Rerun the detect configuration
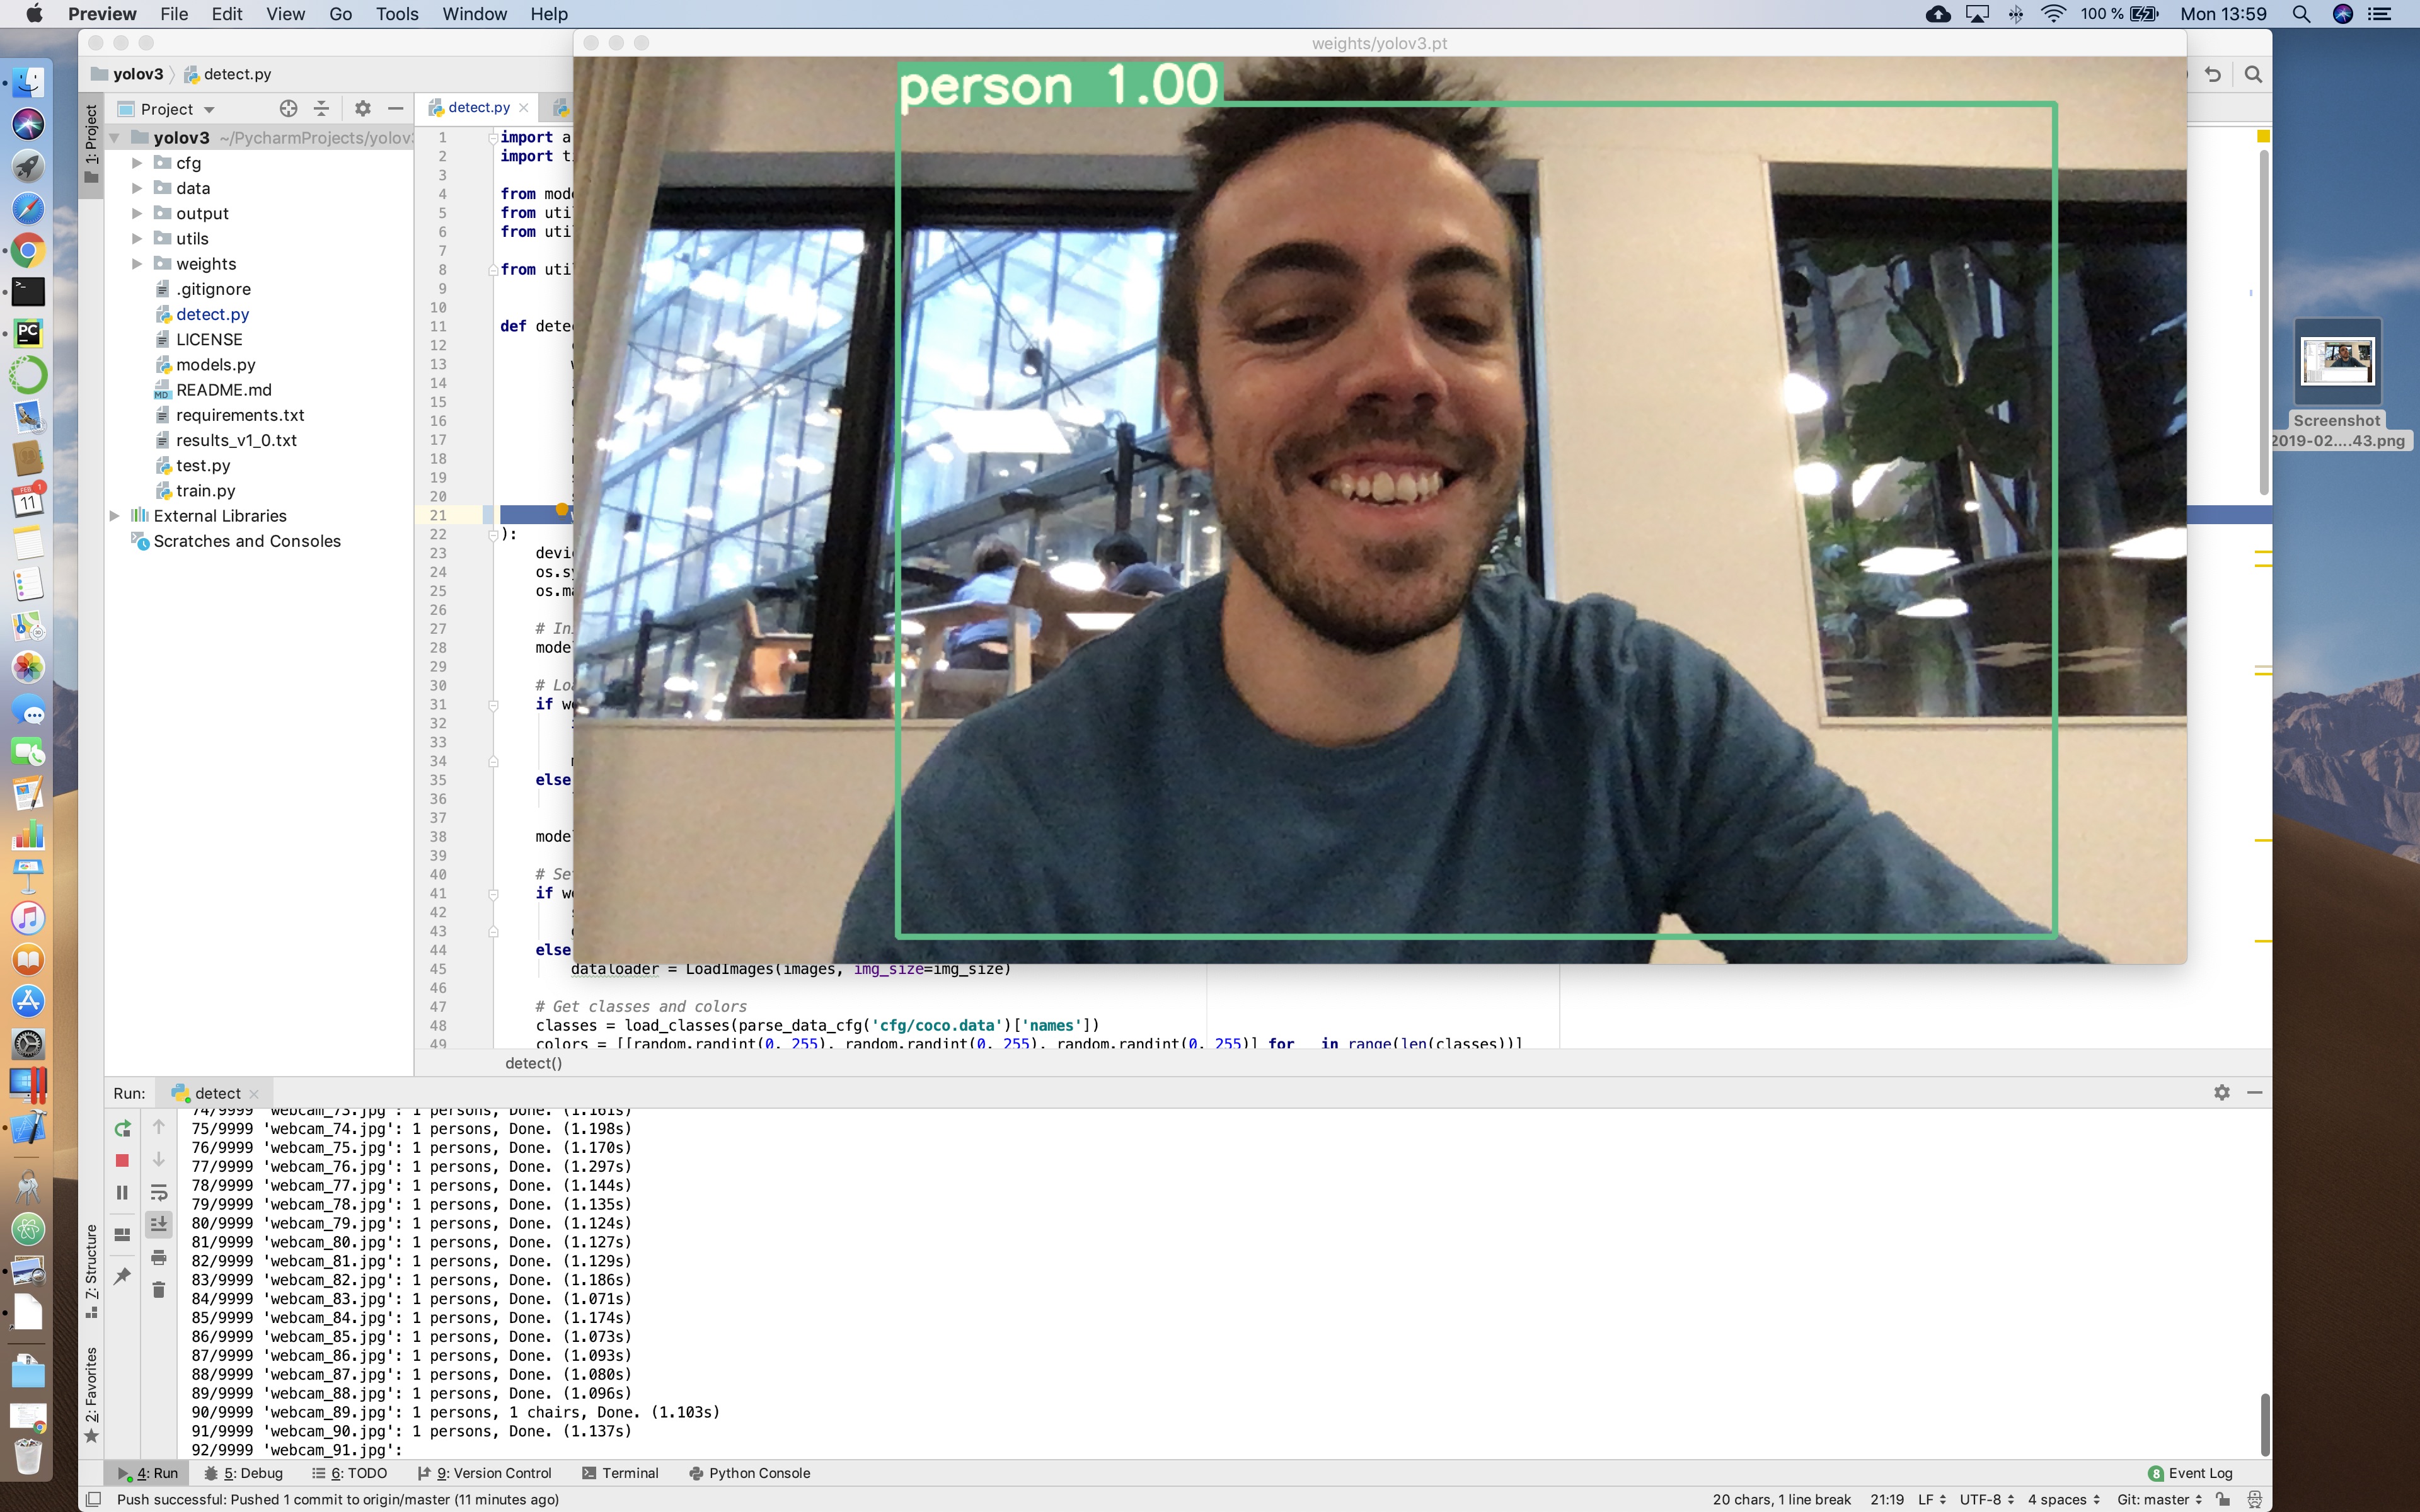The height and width of the screenshot is (1512, 2420). point(123,1129)
